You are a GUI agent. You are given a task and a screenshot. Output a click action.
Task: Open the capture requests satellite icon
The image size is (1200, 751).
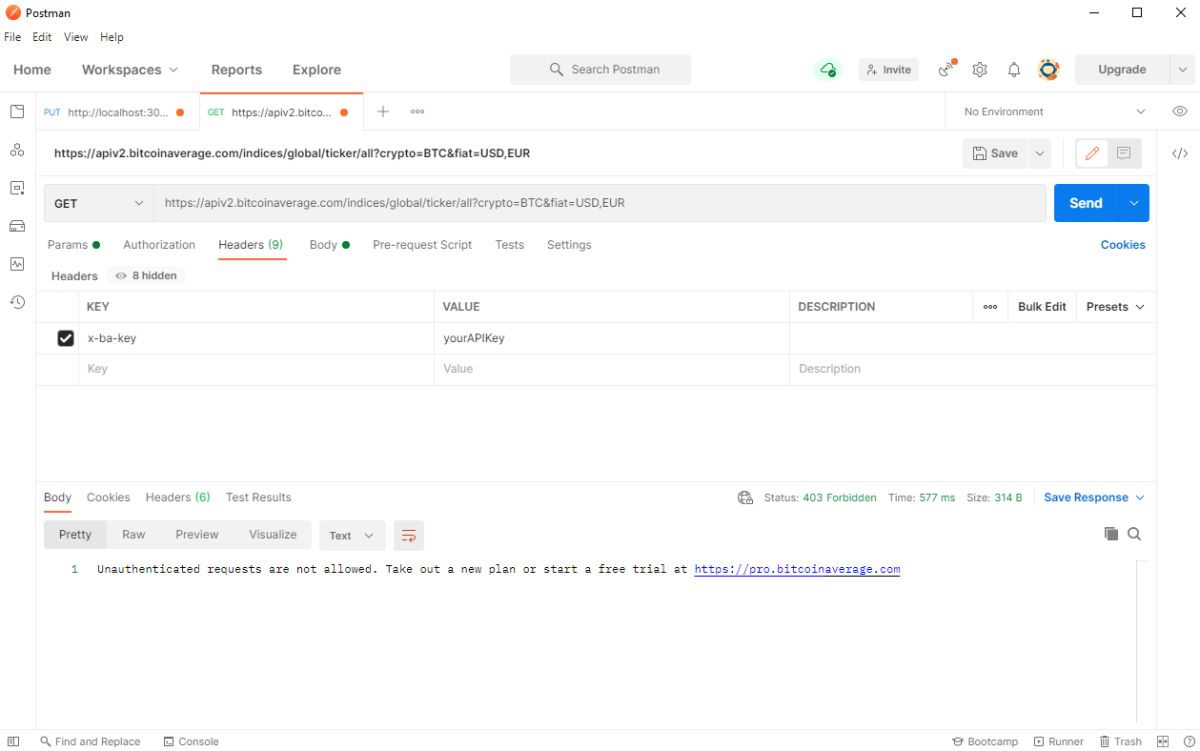[x=946, y=69]
